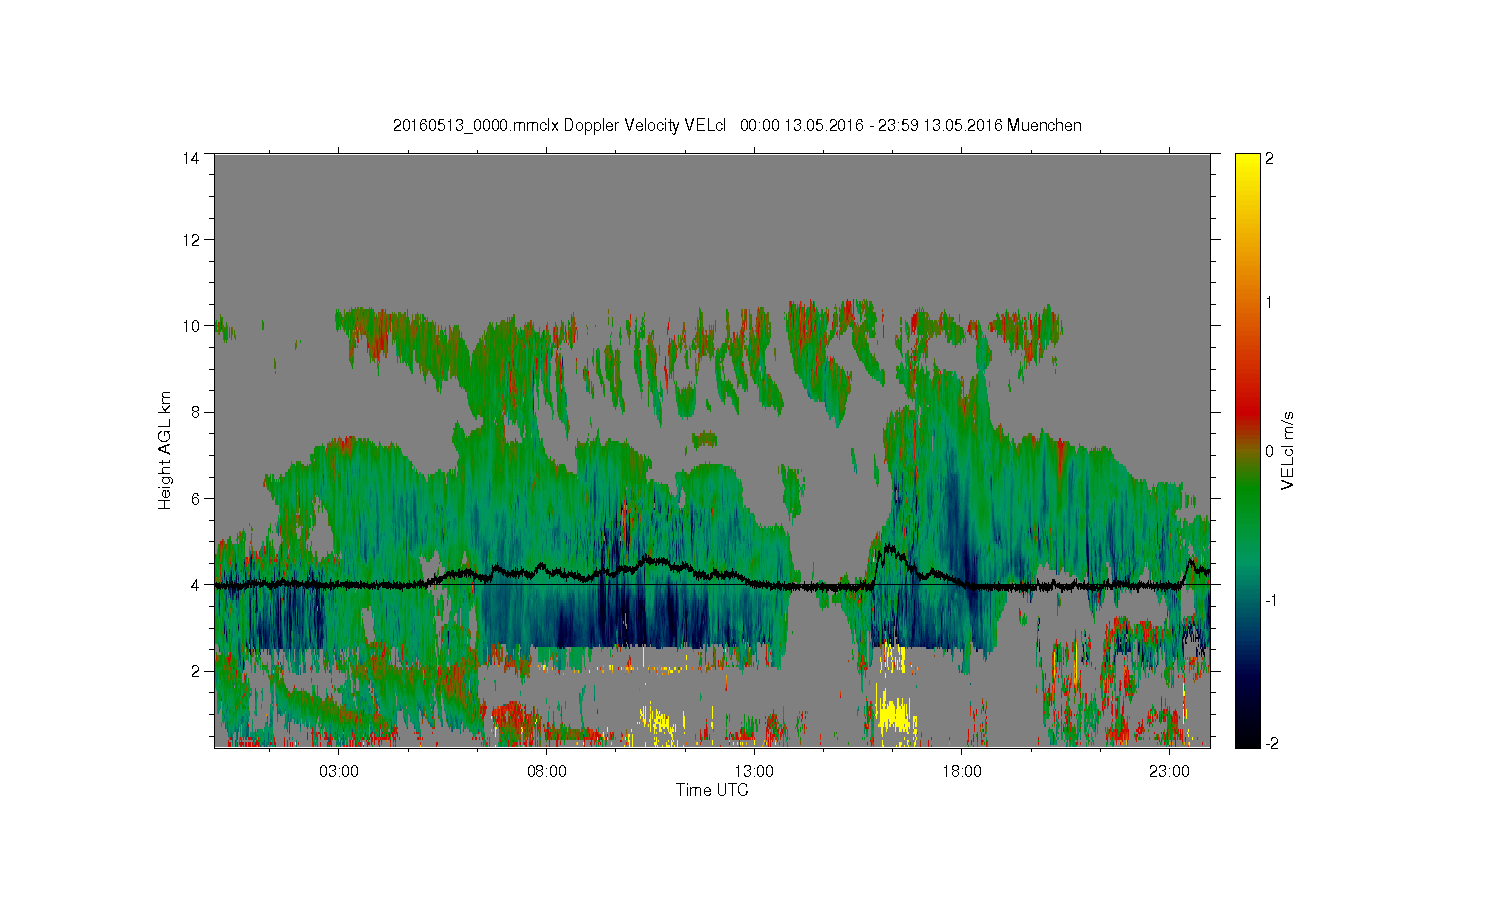Click the '10' height tick label

coord(190,326)
